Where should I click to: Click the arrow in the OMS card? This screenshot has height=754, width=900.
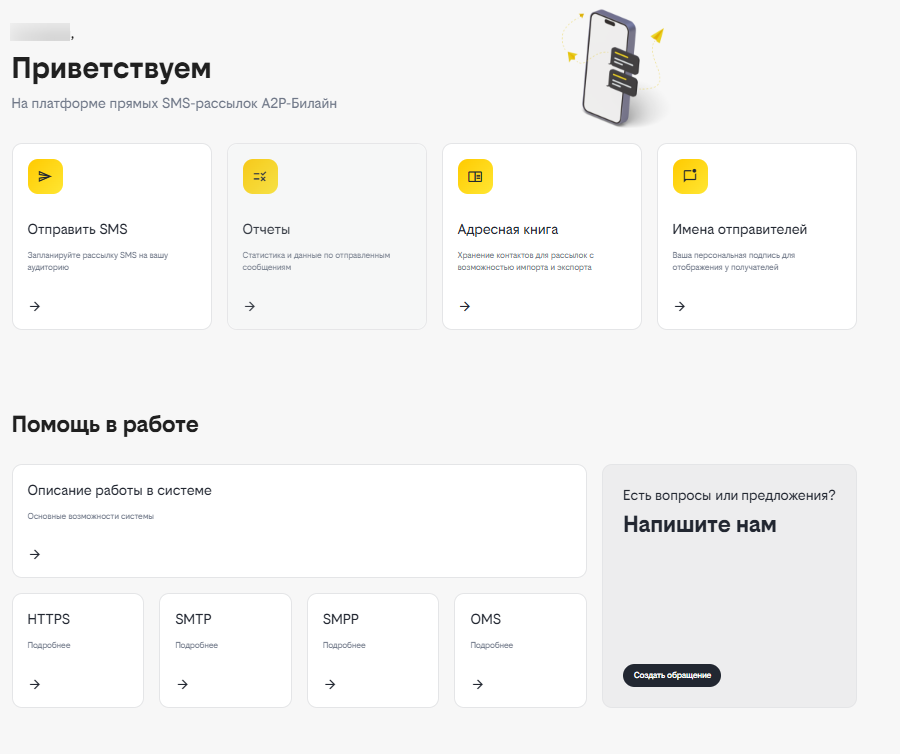(x=478, y=684)
